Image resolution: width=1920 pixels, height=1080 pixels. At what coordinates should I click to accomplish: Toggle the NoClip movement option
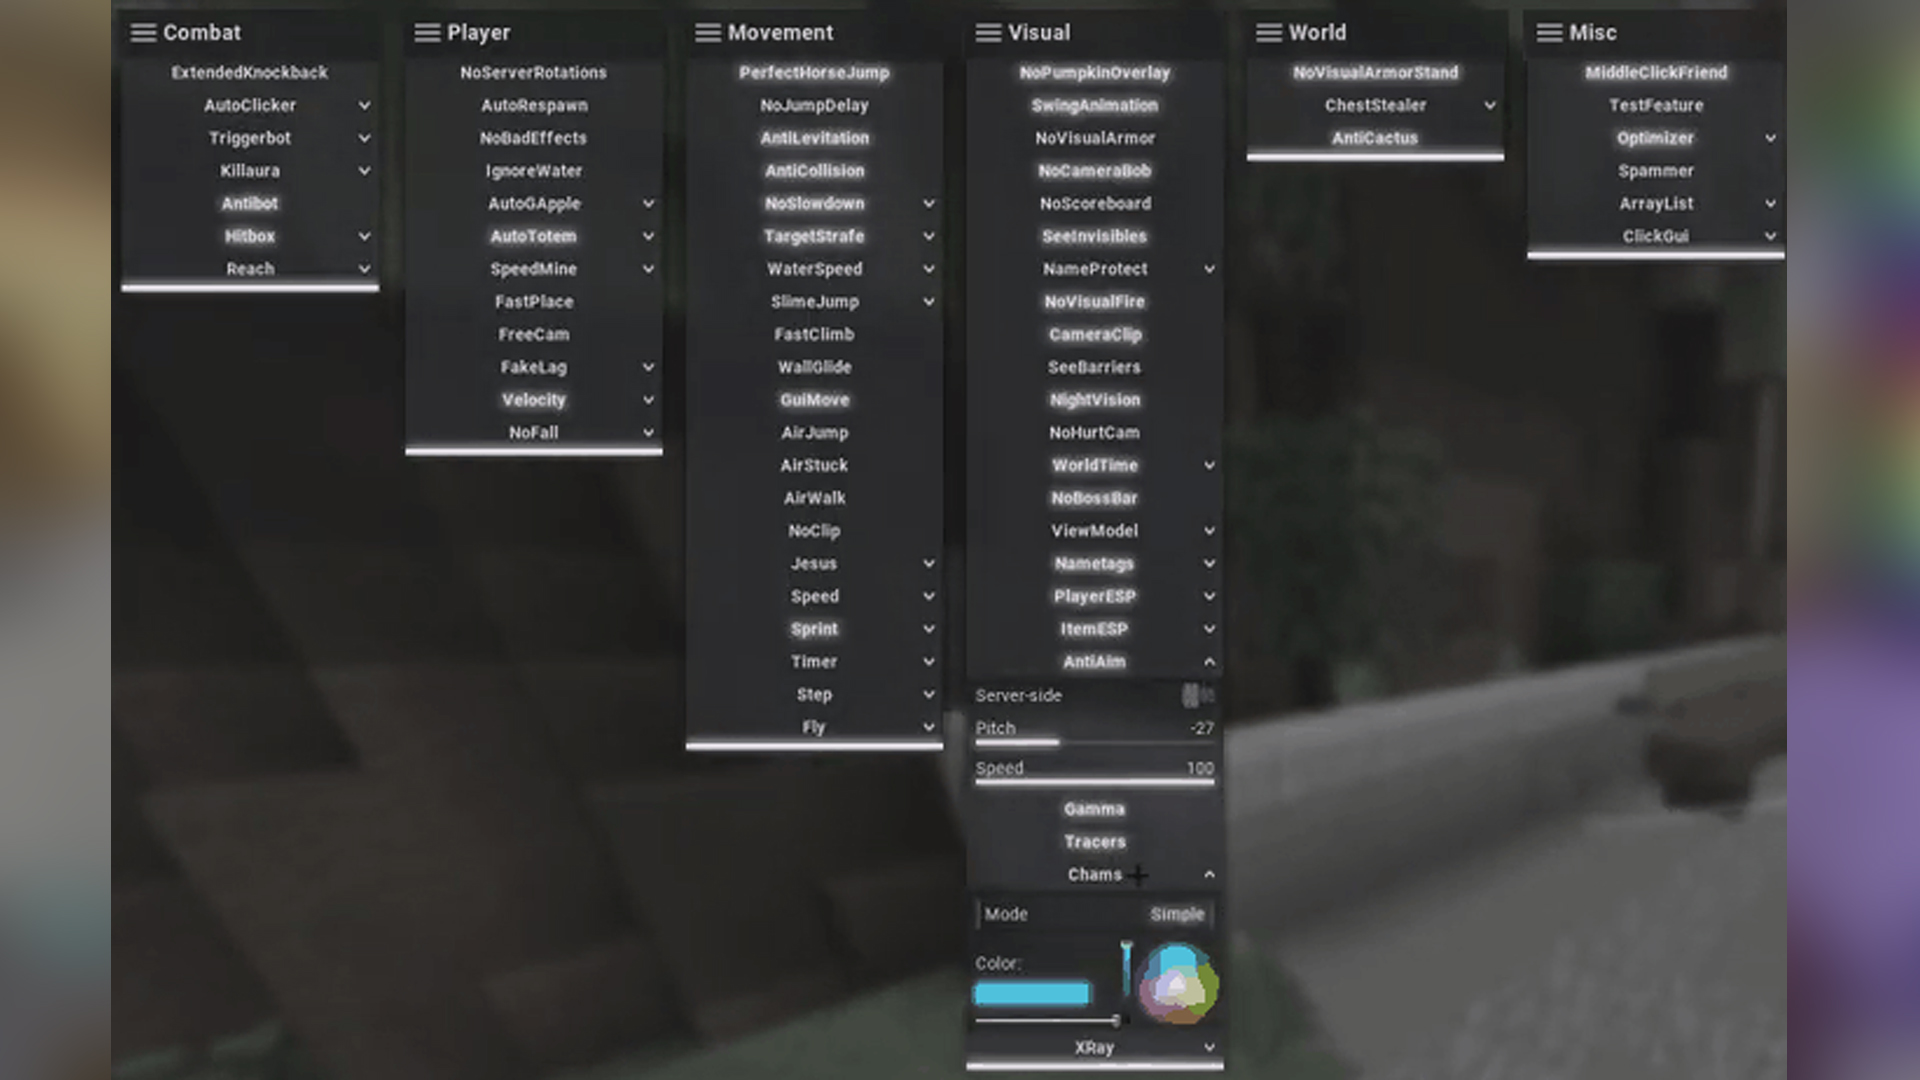814,530
